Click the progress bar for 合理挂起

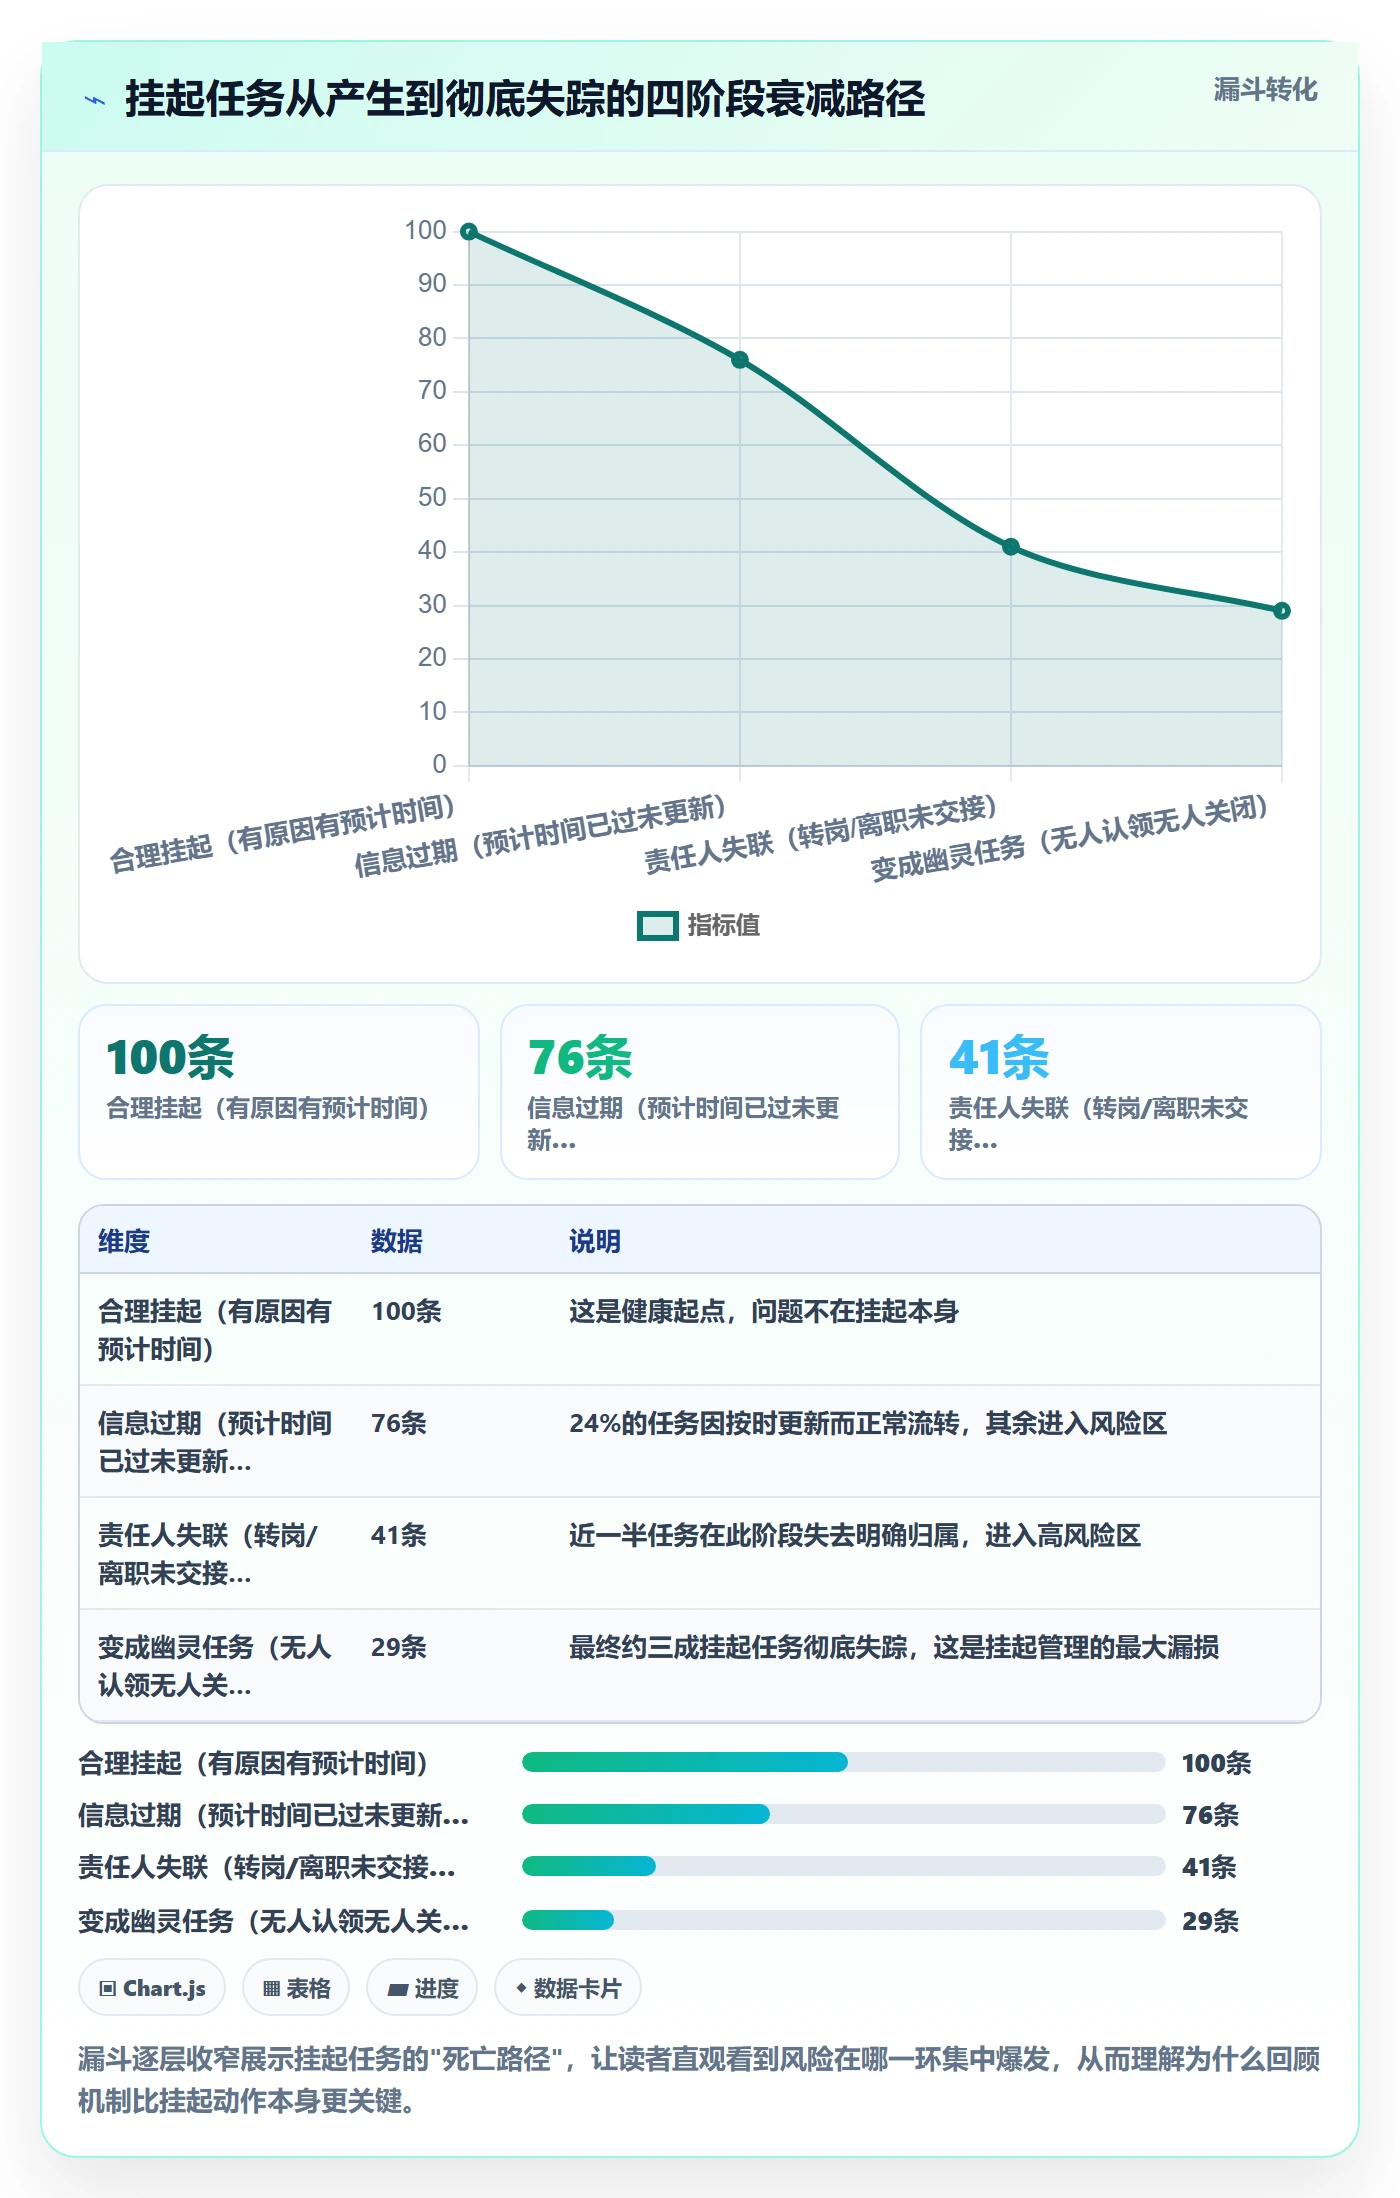click(x=843, y=1762)
